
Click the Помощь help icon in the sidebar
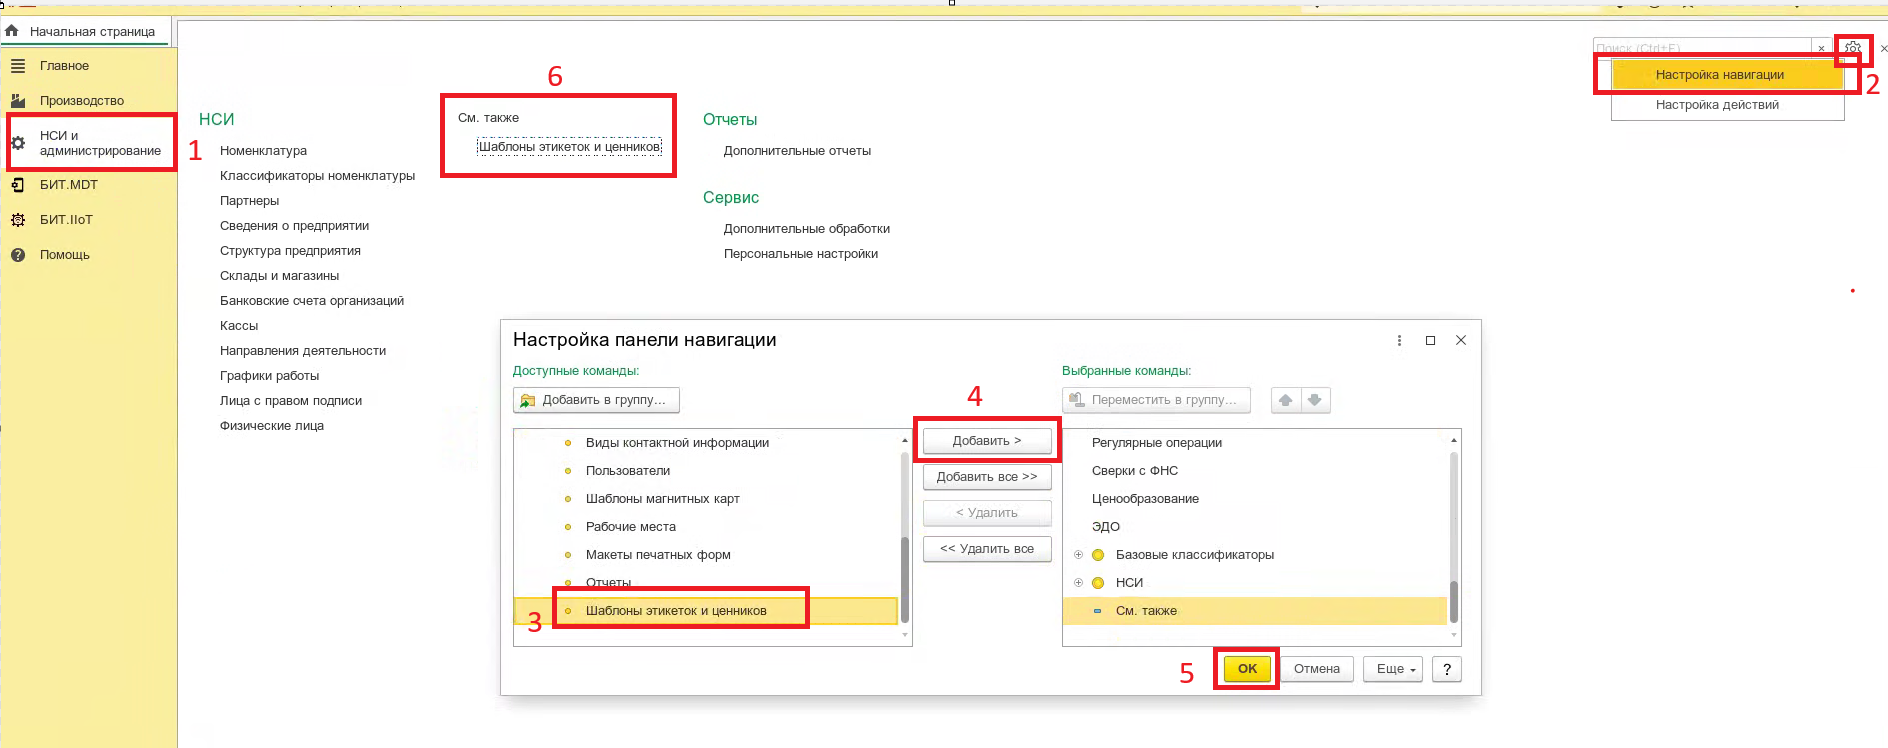click(x=18, y=255)
